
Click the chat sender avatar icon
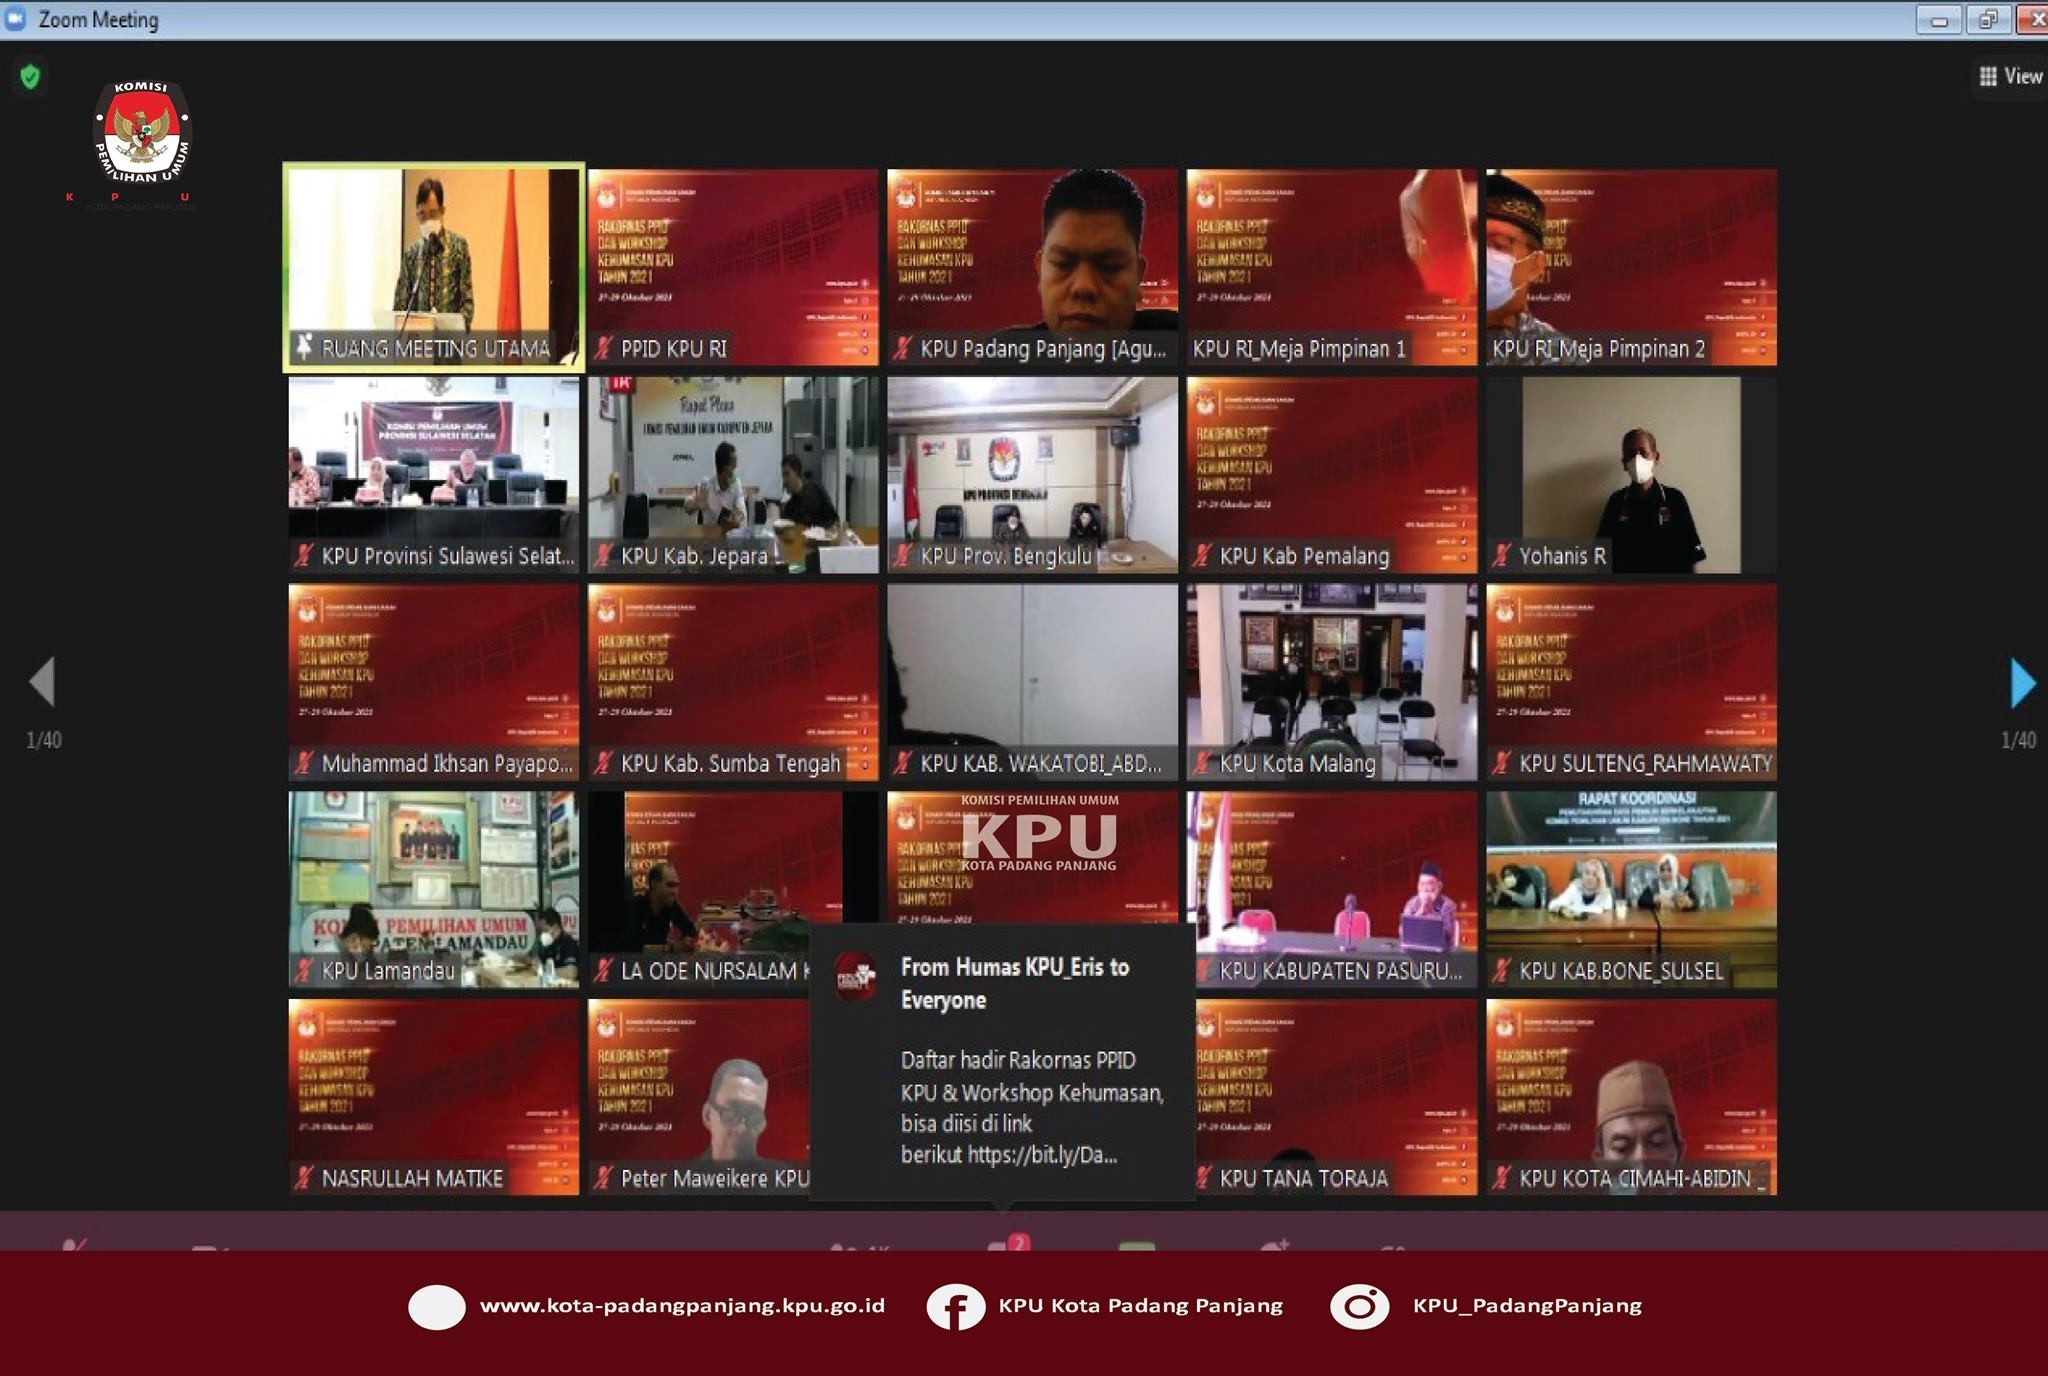click(856, 977)
